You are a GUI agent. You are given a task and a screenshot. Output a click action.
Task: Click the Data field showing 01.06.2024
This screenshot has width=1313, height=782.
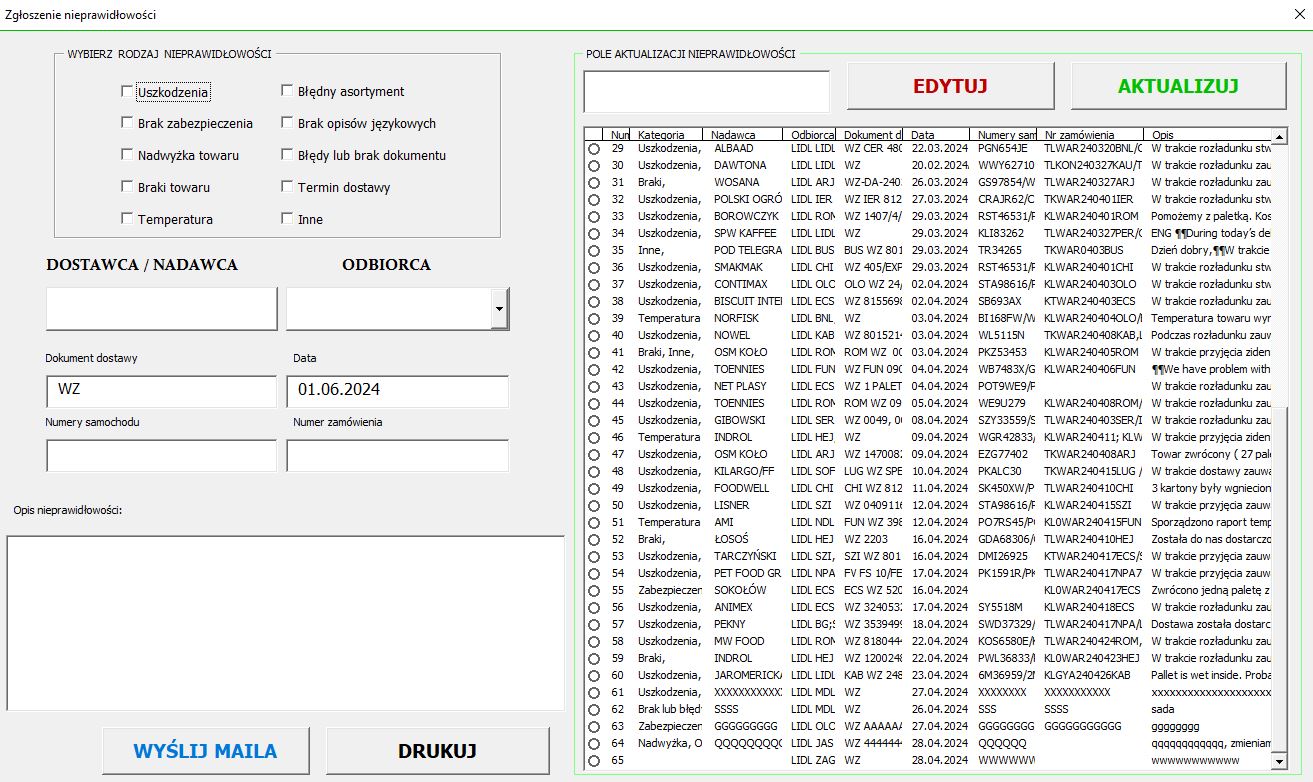397,391
